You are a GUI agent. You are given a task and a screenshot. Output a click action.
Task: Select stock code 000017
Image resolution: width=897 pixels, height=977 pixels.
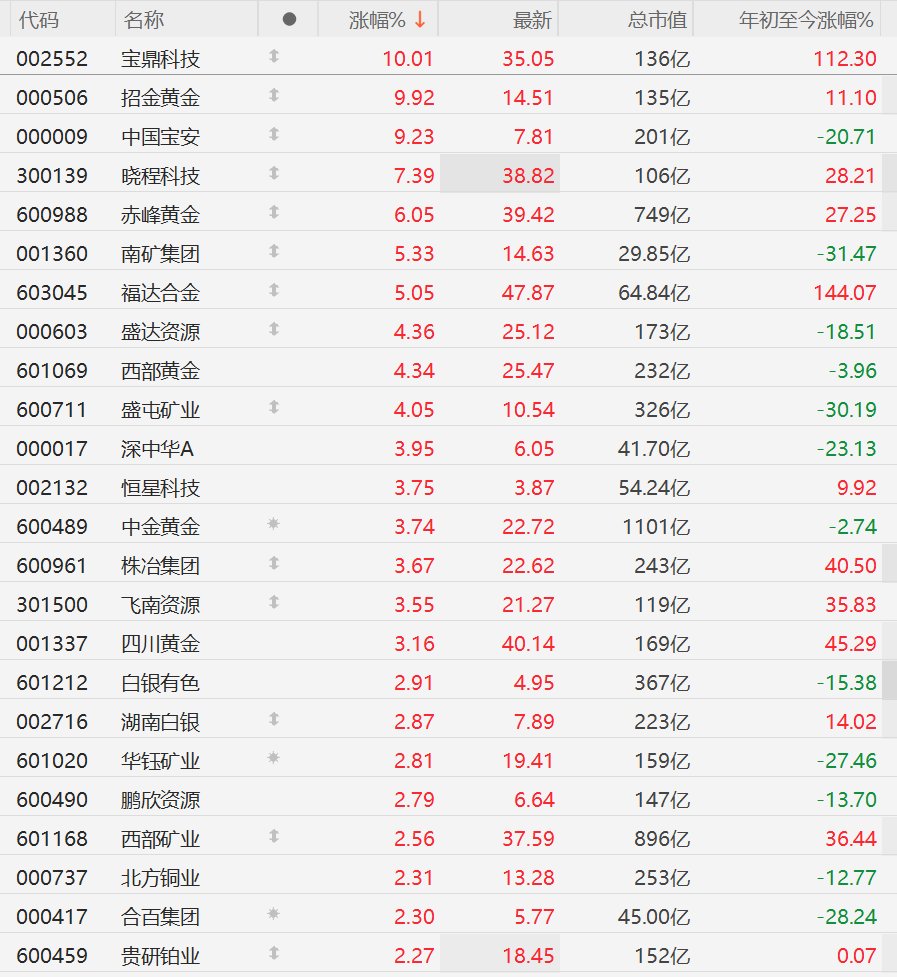tap(52, 449)
